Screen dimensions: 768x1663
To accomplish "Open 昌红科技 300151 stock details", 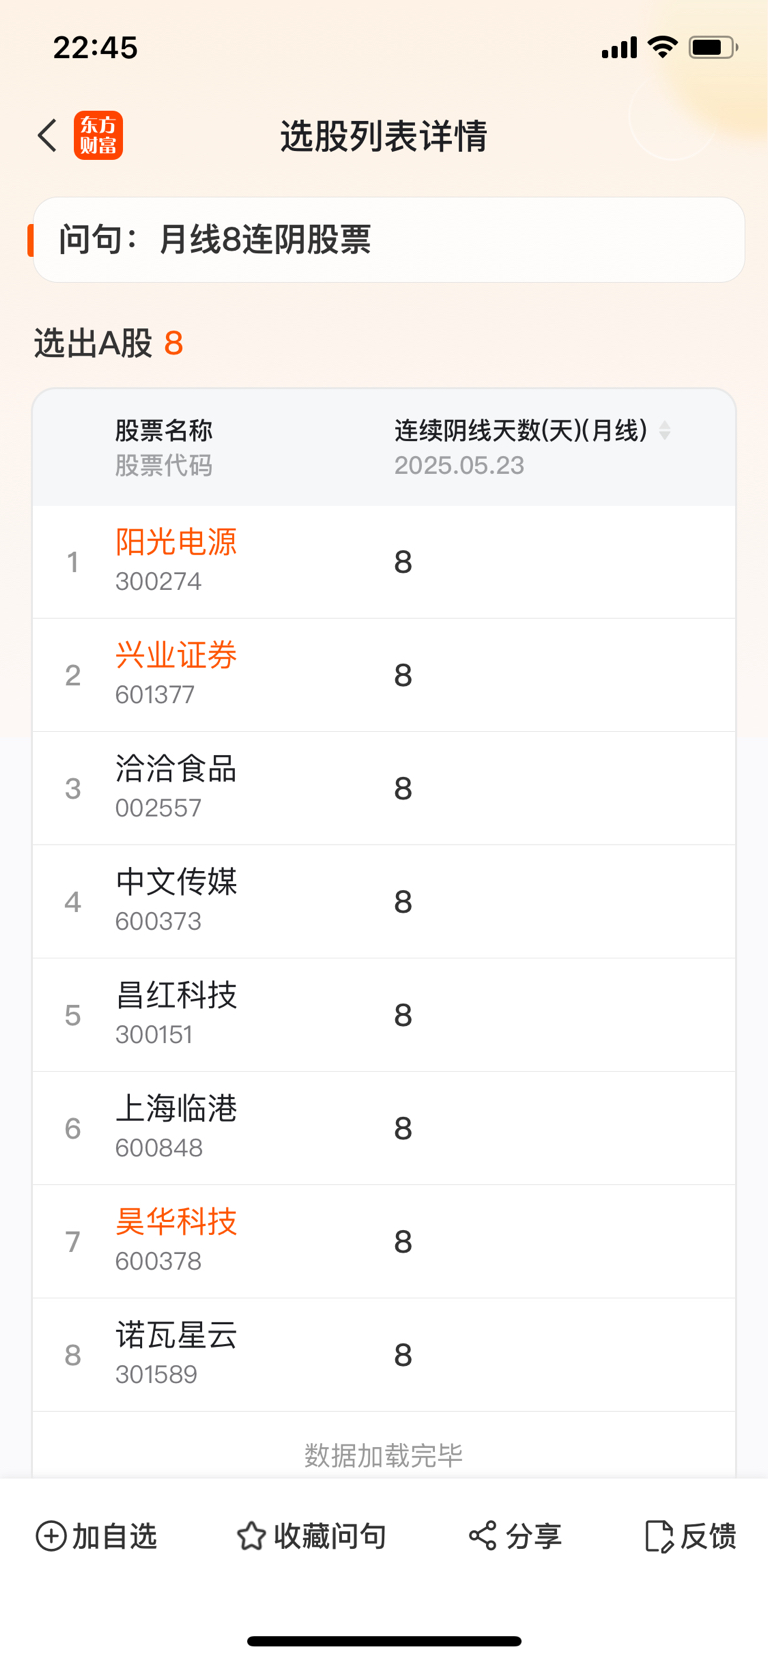I will click(x=384, y=1015).
